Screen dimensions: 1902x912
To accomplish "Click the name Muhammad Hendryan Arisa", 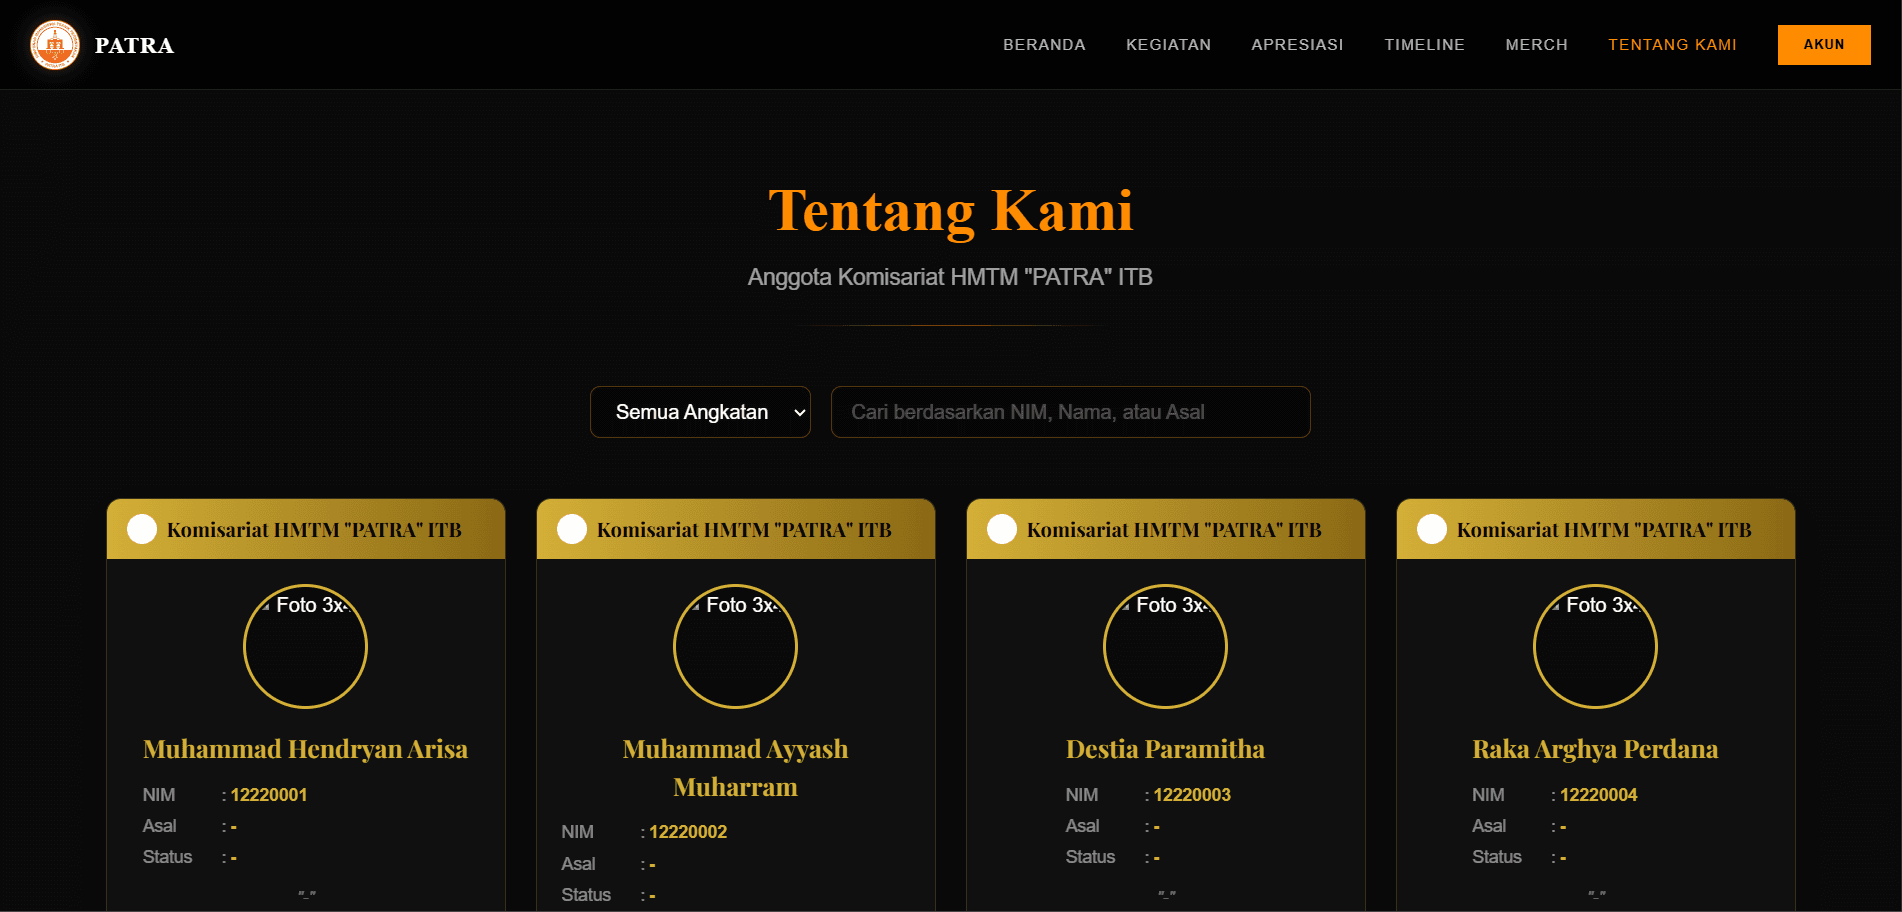I will tap(305, 749).
